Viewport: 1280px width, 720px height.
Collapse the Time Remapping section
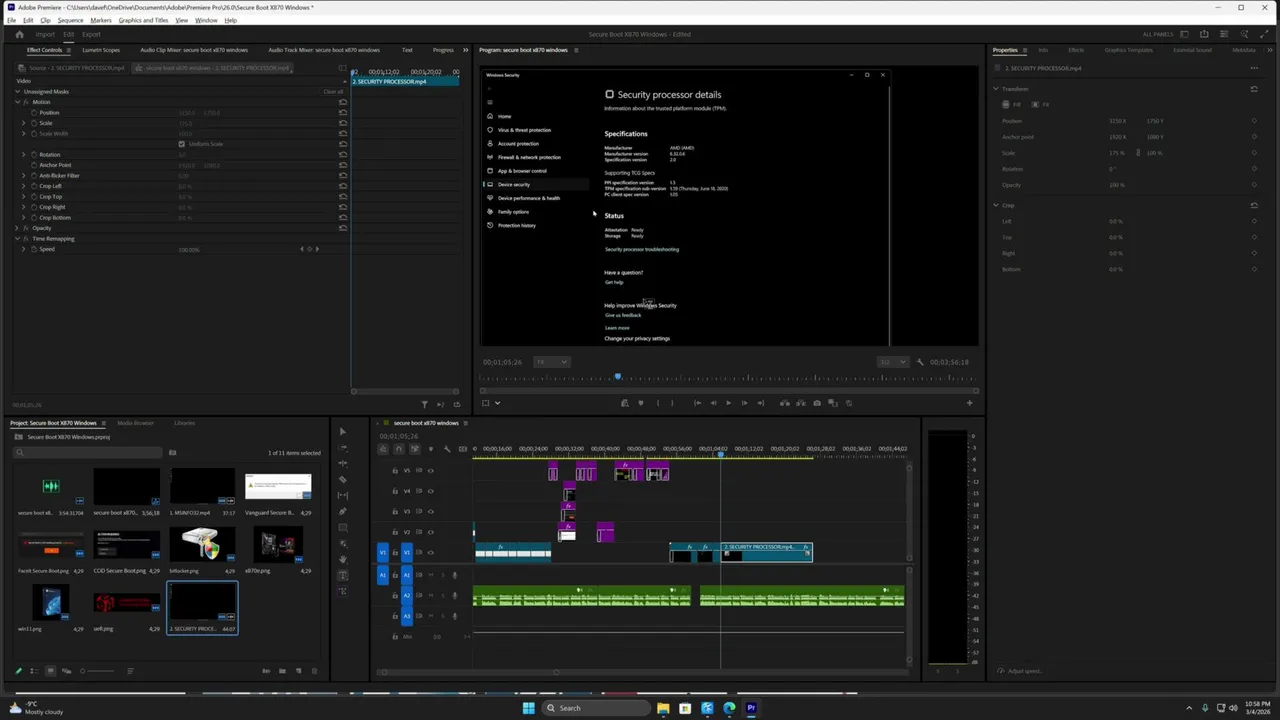click(x=17, y=238)
